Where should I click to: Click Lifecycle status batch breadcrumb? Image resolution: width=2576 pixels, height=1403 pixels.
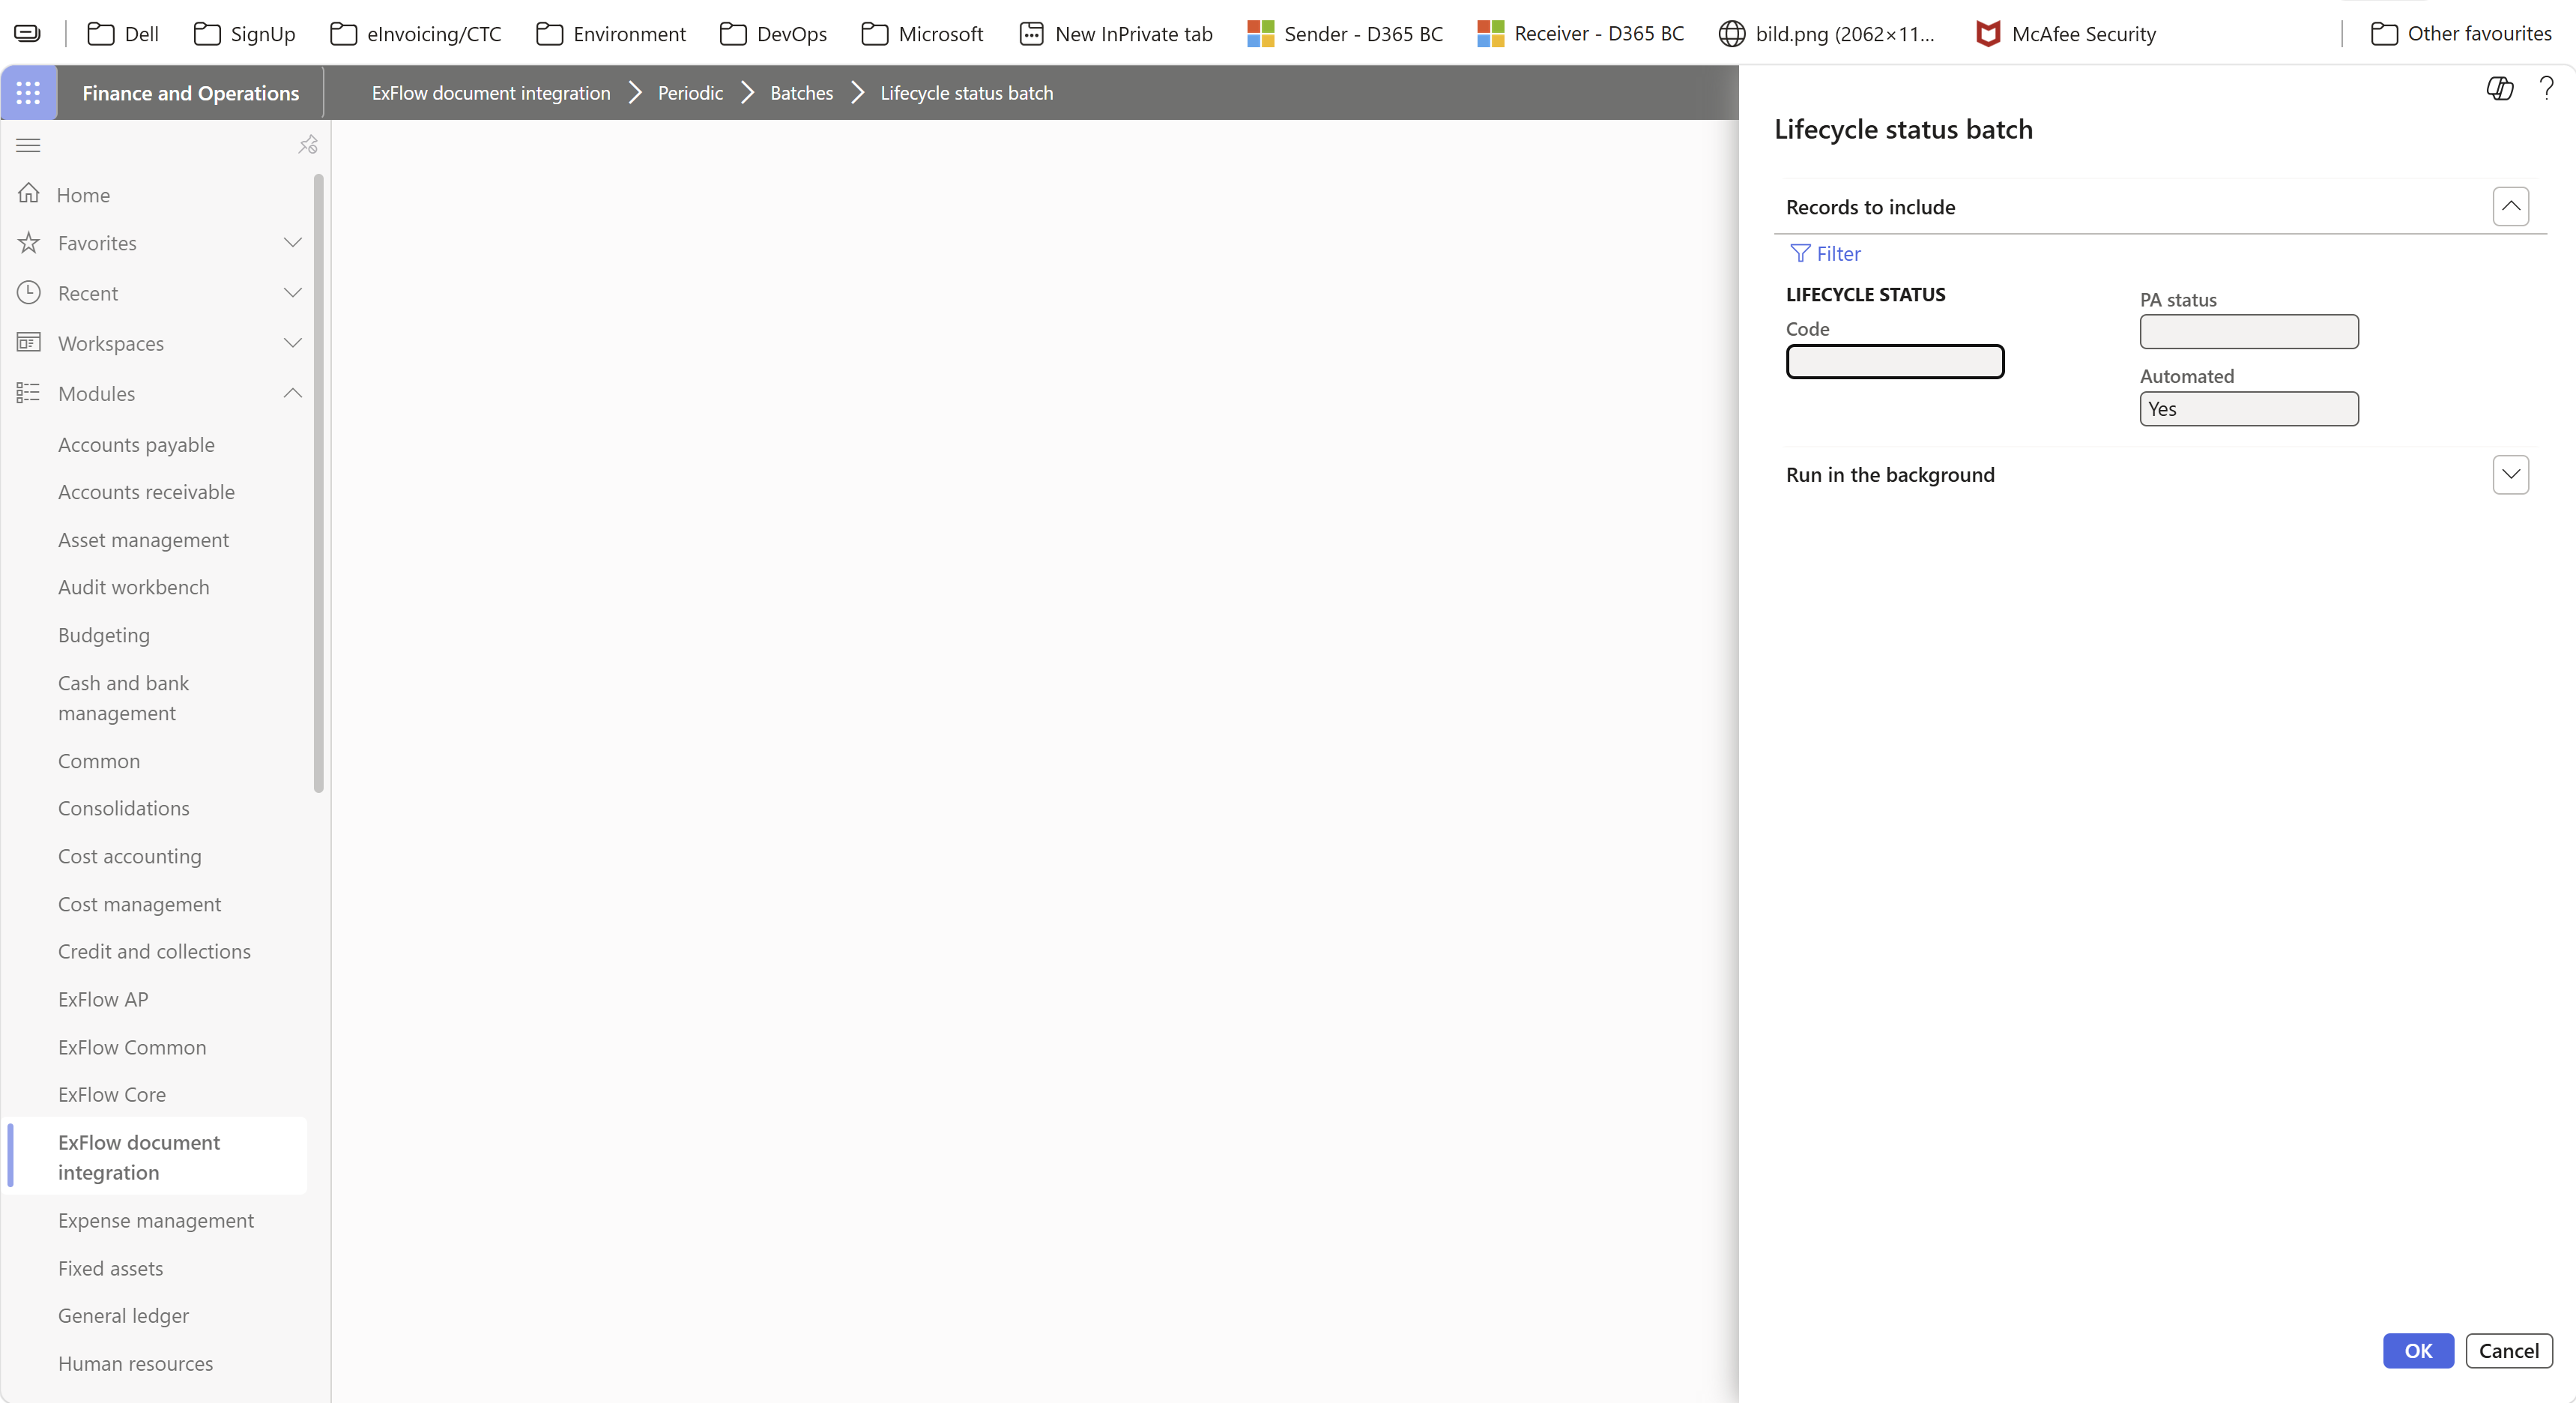click(x=967, y=93)
